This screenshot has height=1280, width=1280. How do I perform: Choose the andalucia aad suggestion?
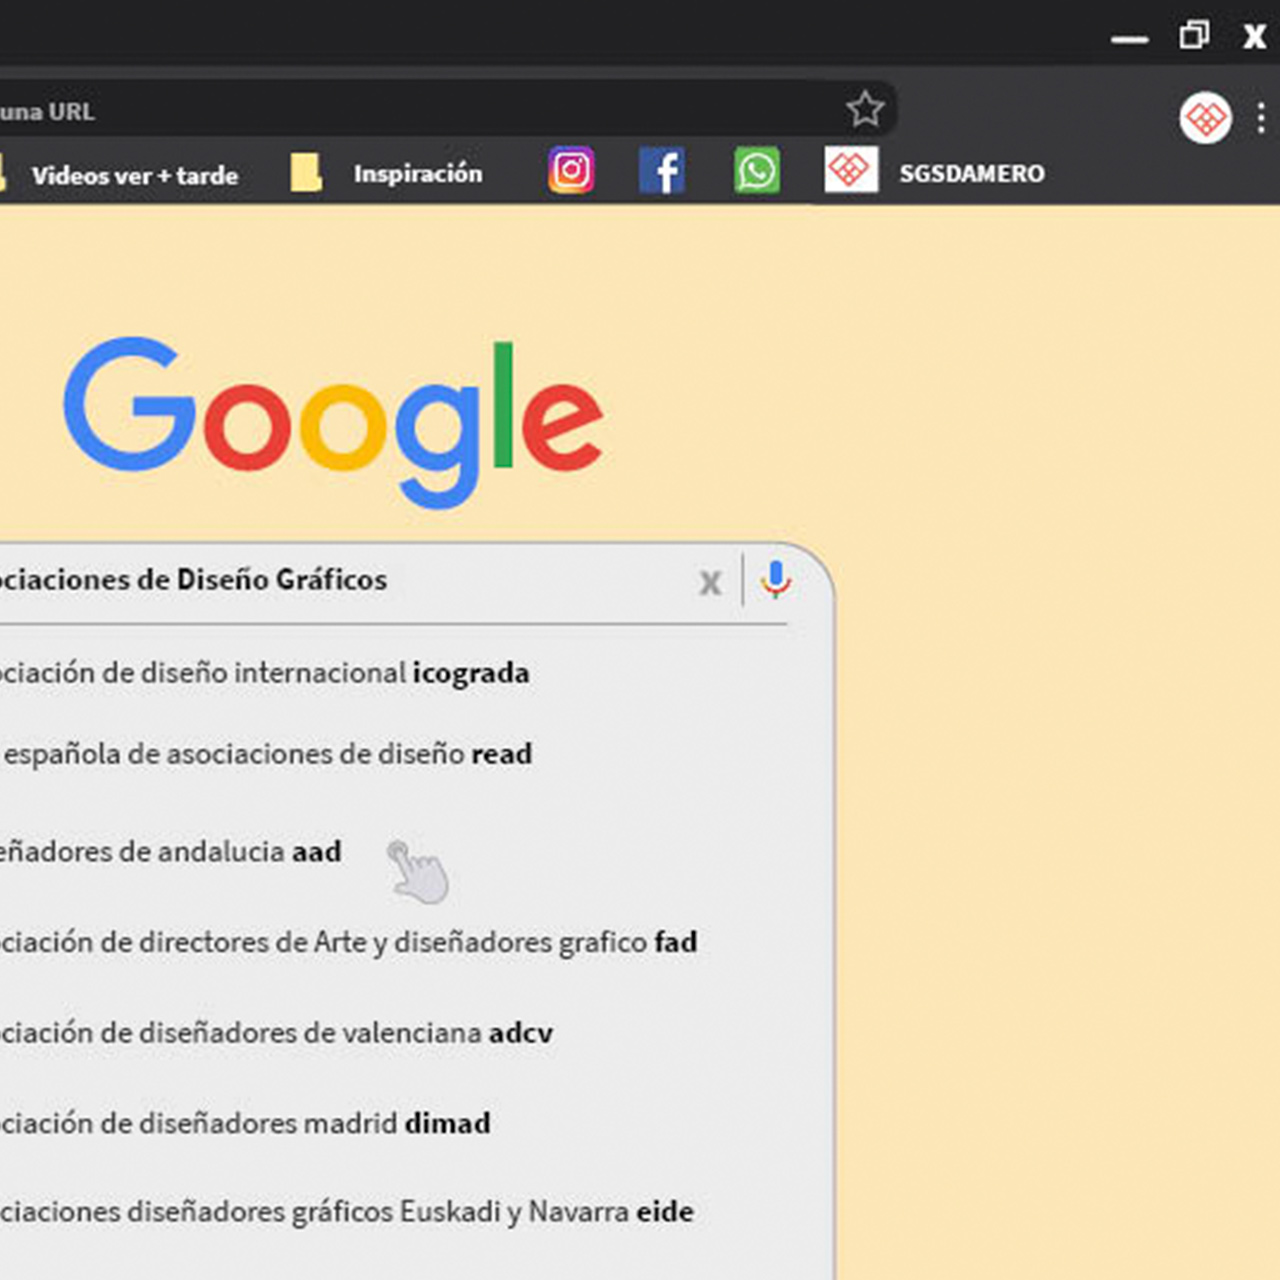coord(170,852)
